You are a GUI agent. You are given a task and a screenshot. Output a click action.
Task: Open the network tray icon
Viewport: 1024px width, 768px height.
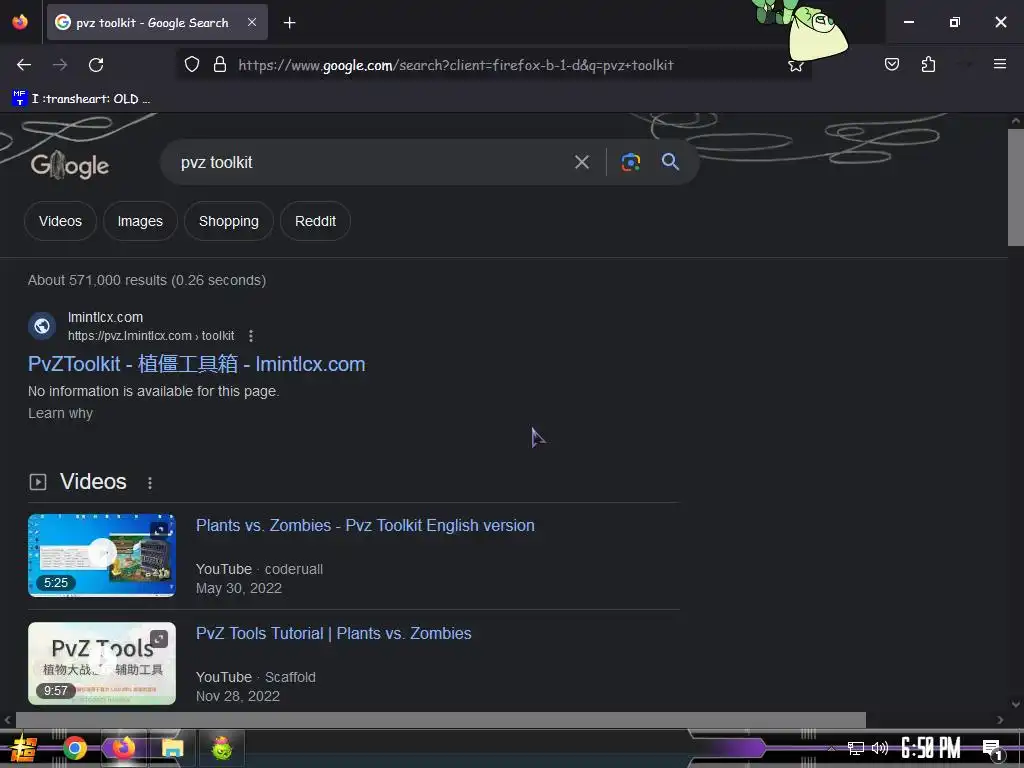coord(855,748)
